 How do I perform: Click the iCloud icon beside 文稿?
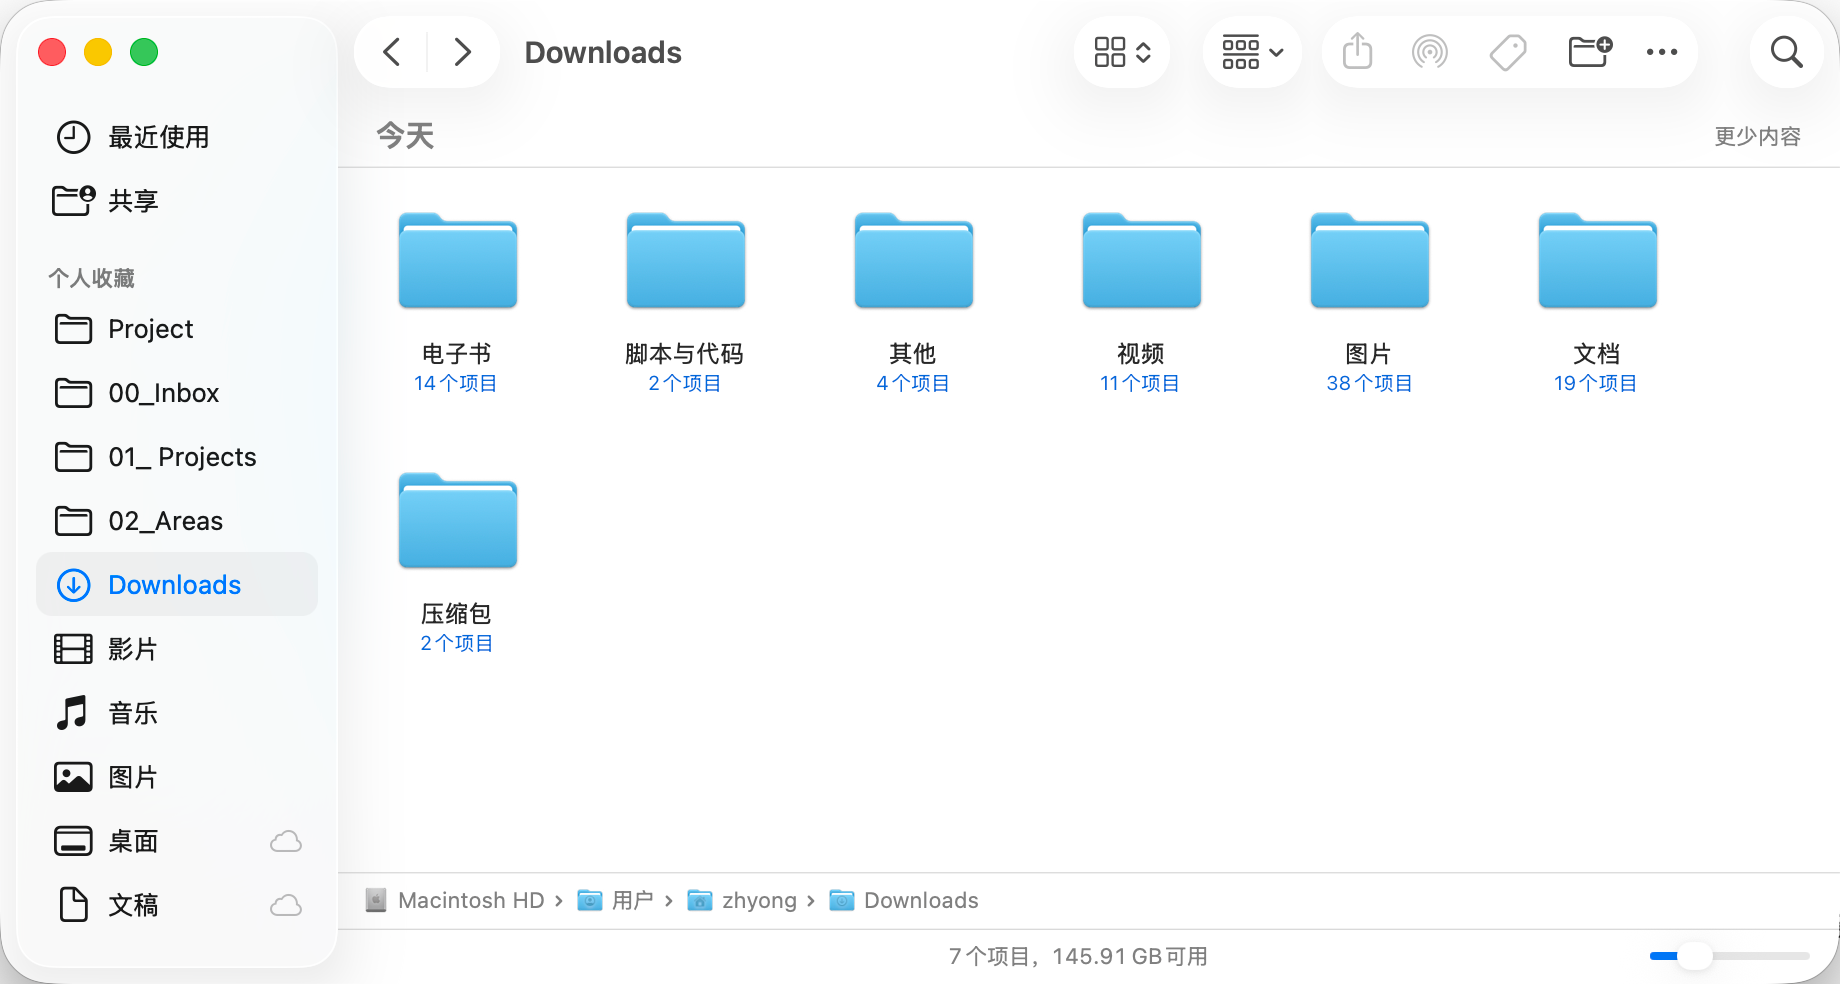286,905
